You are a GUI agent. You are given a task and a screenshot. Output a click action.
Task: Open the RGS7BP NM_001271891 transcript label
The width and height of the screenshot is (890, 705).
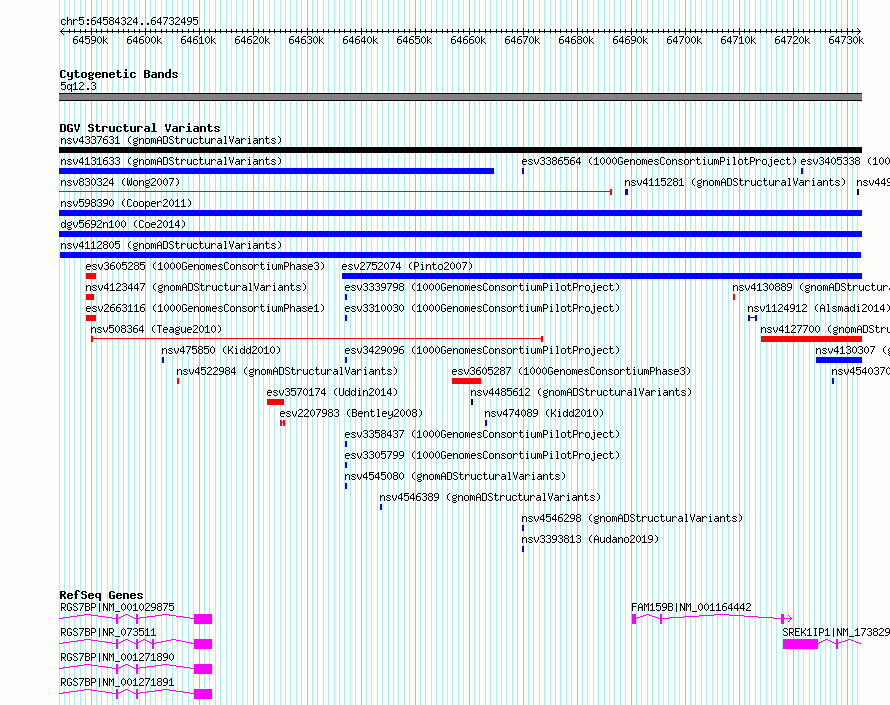click(117, 682)
